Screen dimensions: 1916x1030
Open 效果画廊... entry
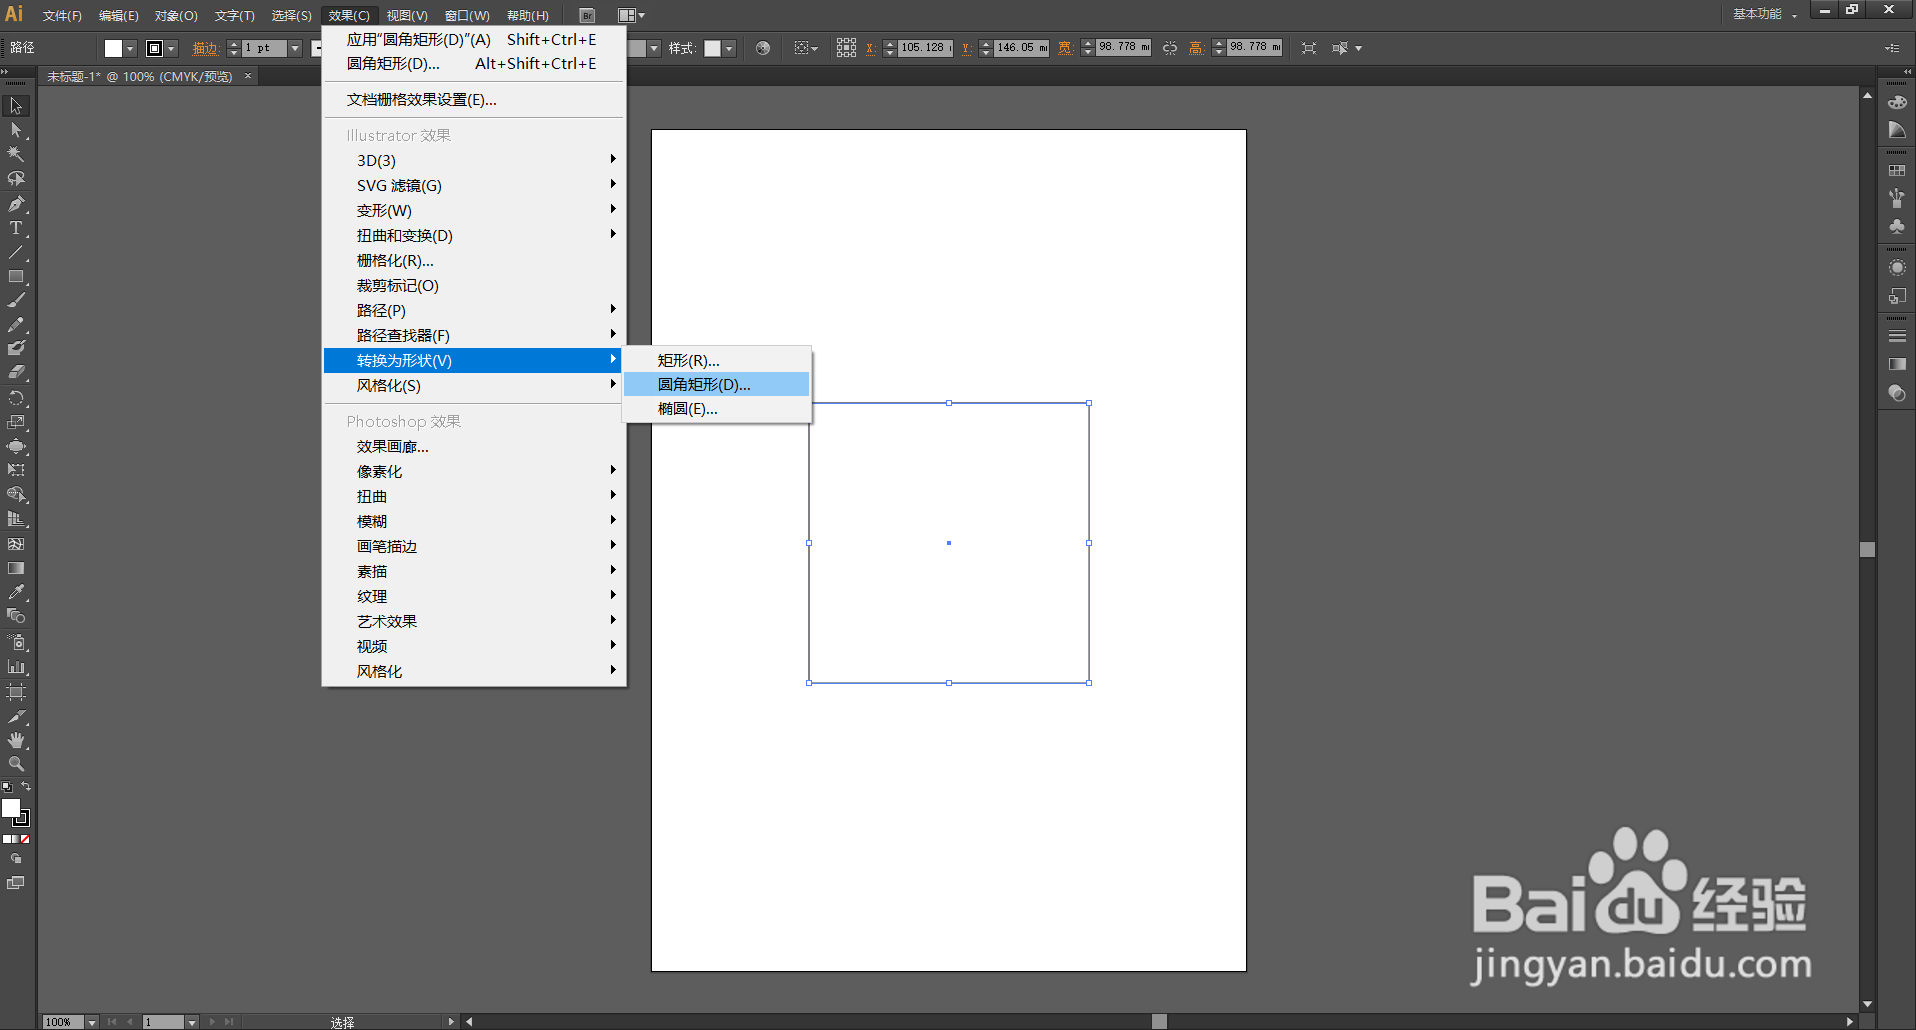click(474, 446)
